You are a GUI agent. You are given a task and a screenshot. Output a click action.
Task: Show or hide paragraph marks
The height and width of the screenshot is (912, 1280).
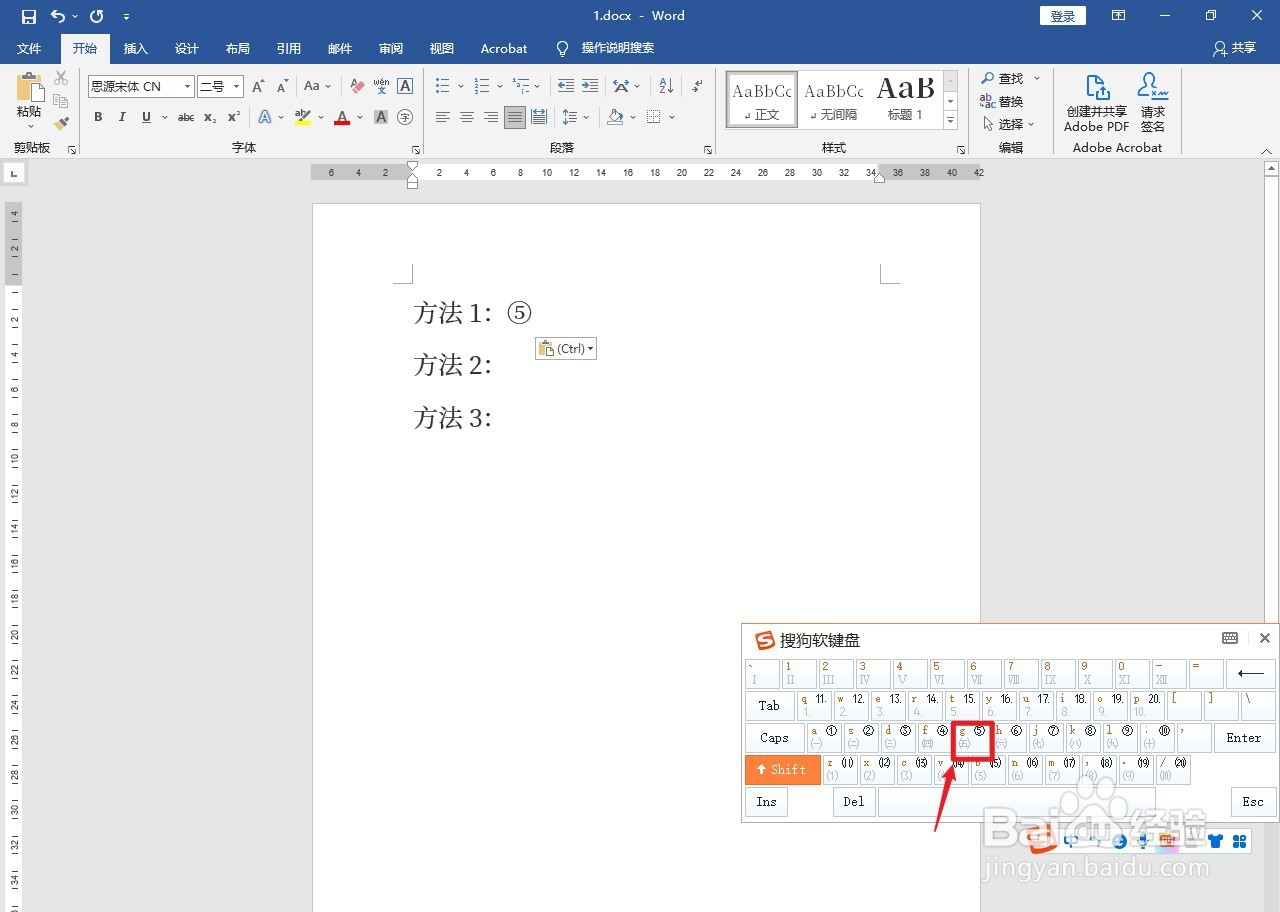(x=697, y=86)
